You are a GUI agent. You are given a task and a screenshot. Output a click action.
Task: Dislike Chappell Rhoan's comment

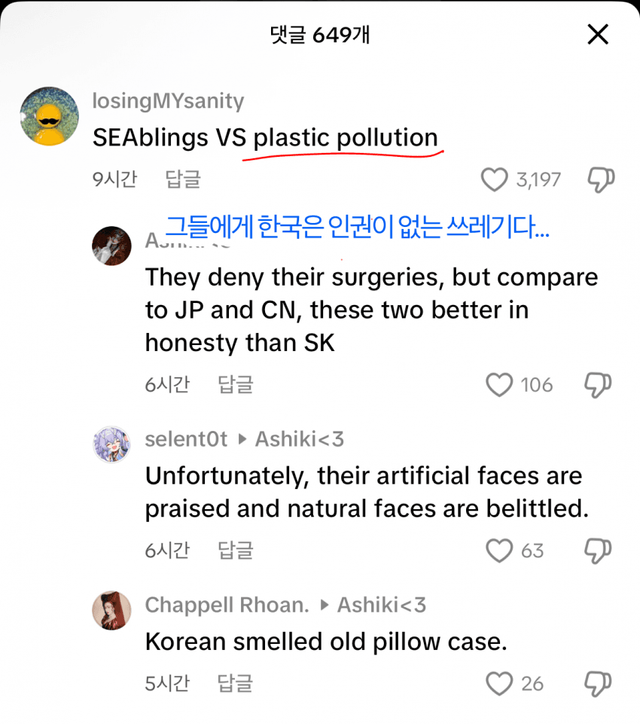coord(598,683)
